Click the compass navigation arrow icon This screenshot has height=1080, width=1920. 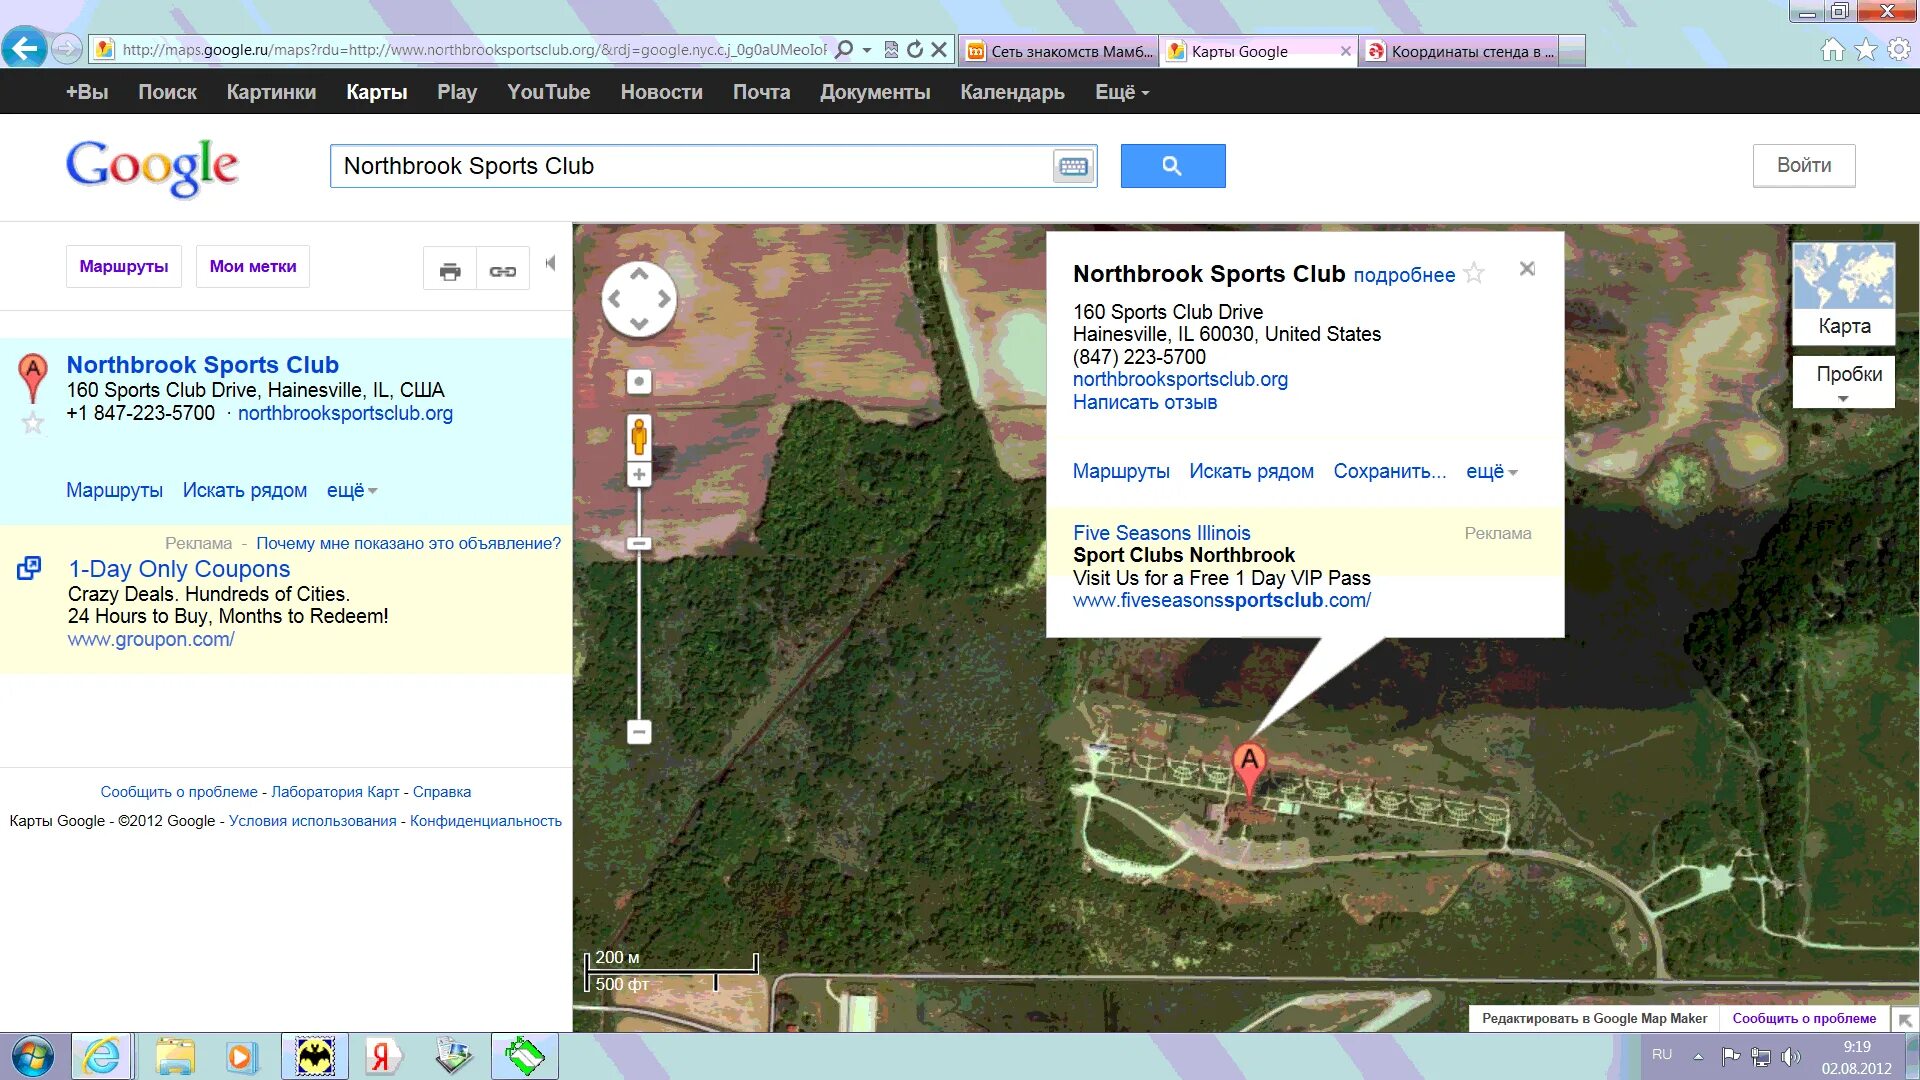tap(638, 298)
